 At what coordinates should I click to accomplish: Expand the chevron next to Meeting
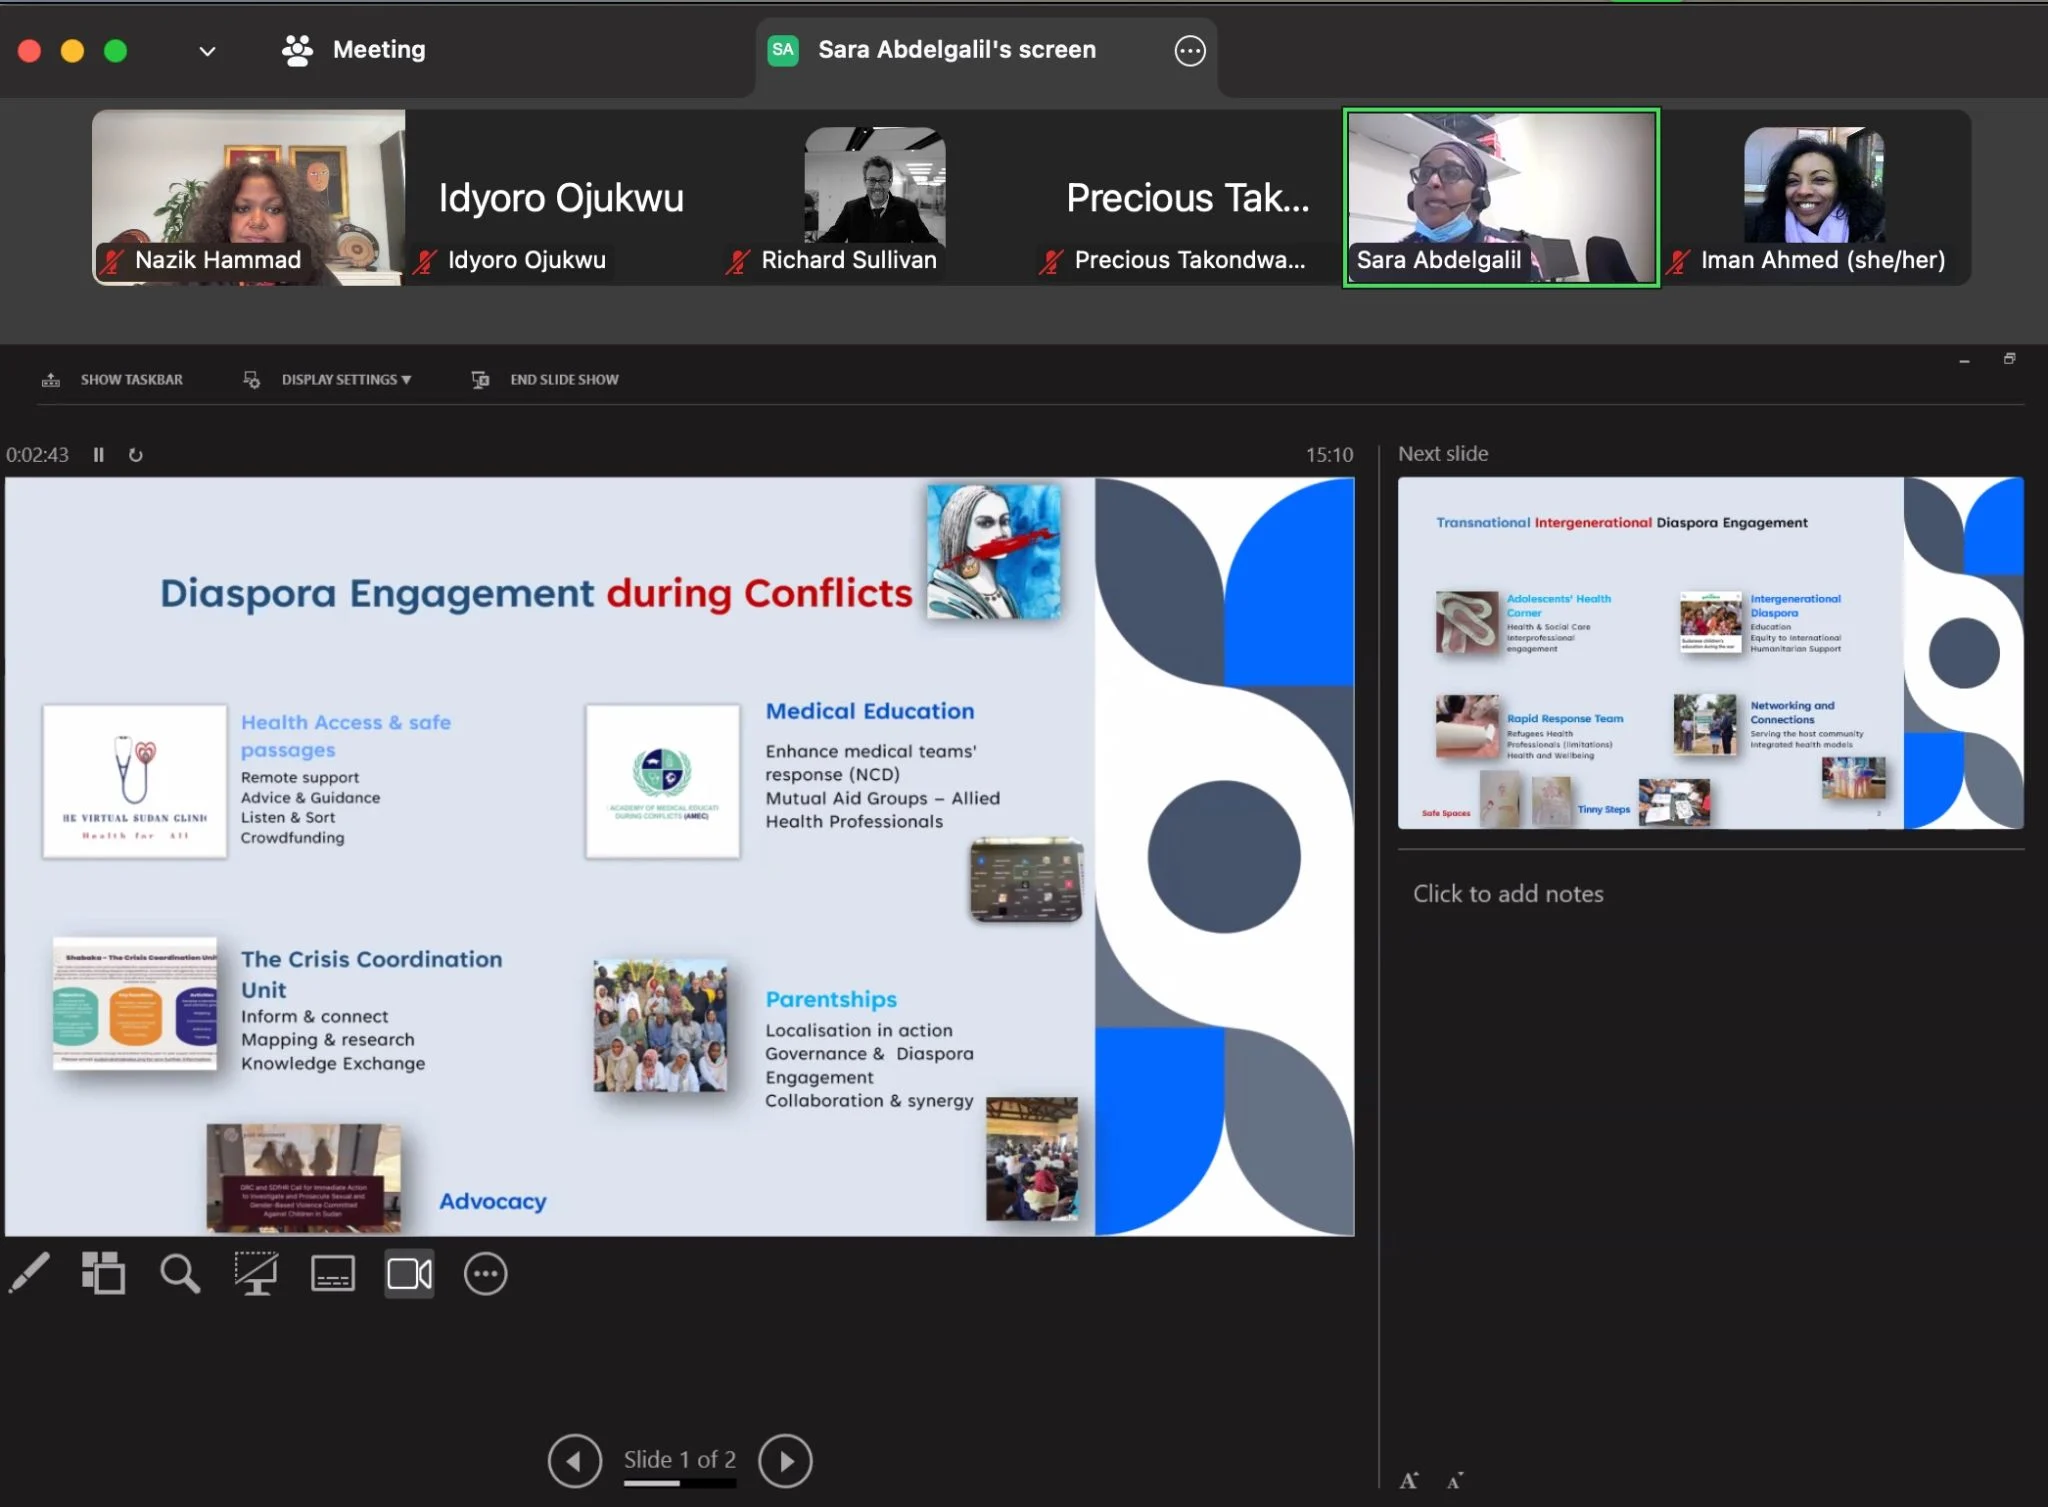207,51
